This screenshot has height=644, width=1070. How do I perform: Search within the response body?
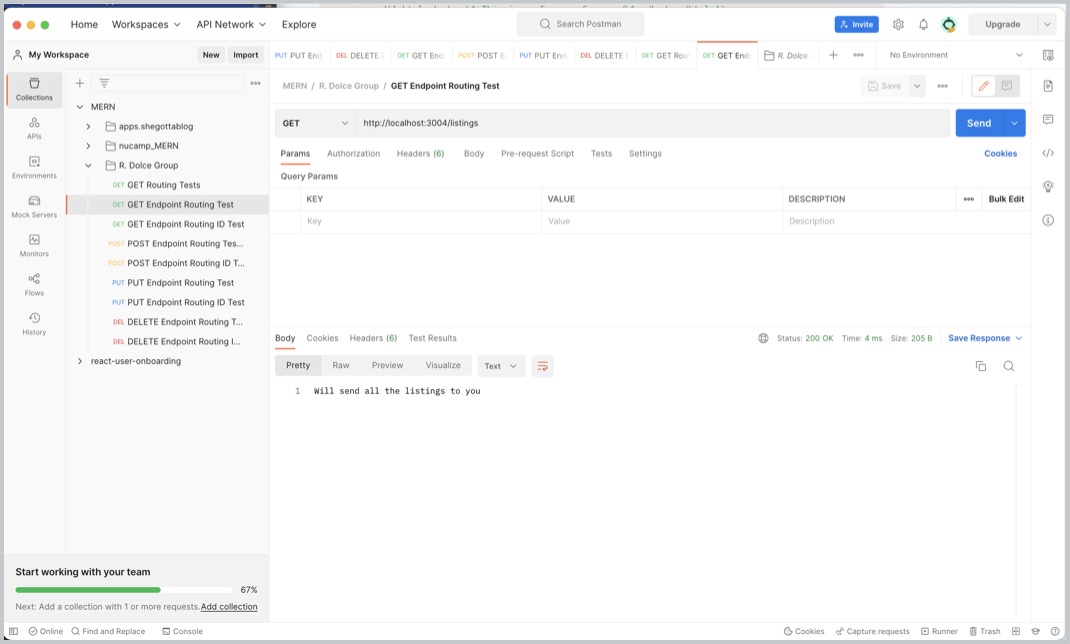coord(1009,366)
